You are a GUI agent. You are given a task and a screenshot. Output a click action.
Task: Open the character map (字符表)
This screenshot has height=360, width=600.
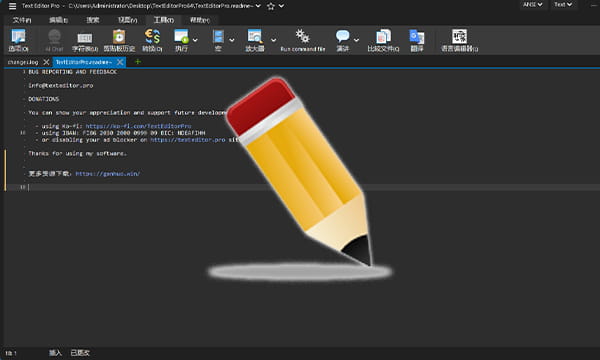point(85,41)
